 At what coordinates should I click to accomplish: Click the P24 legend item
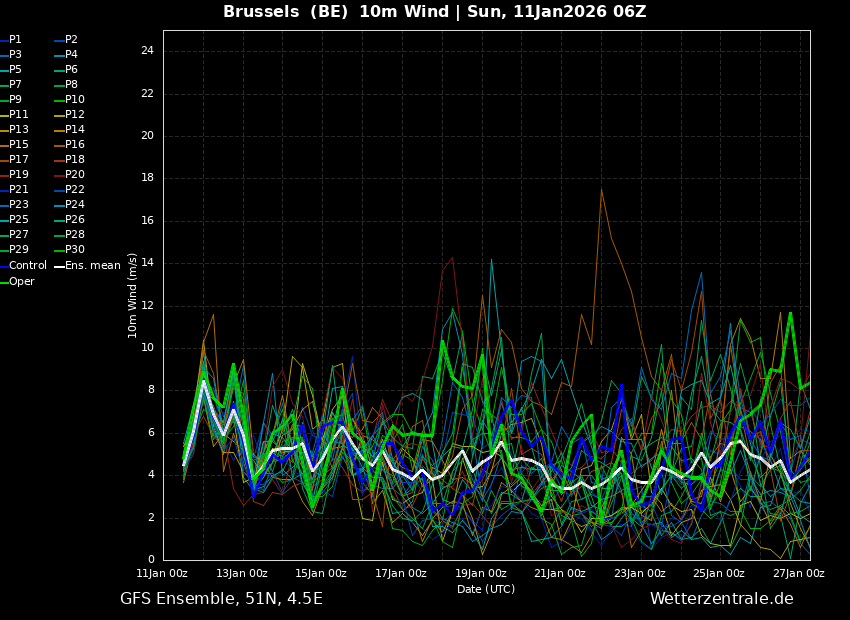point(69,204)
